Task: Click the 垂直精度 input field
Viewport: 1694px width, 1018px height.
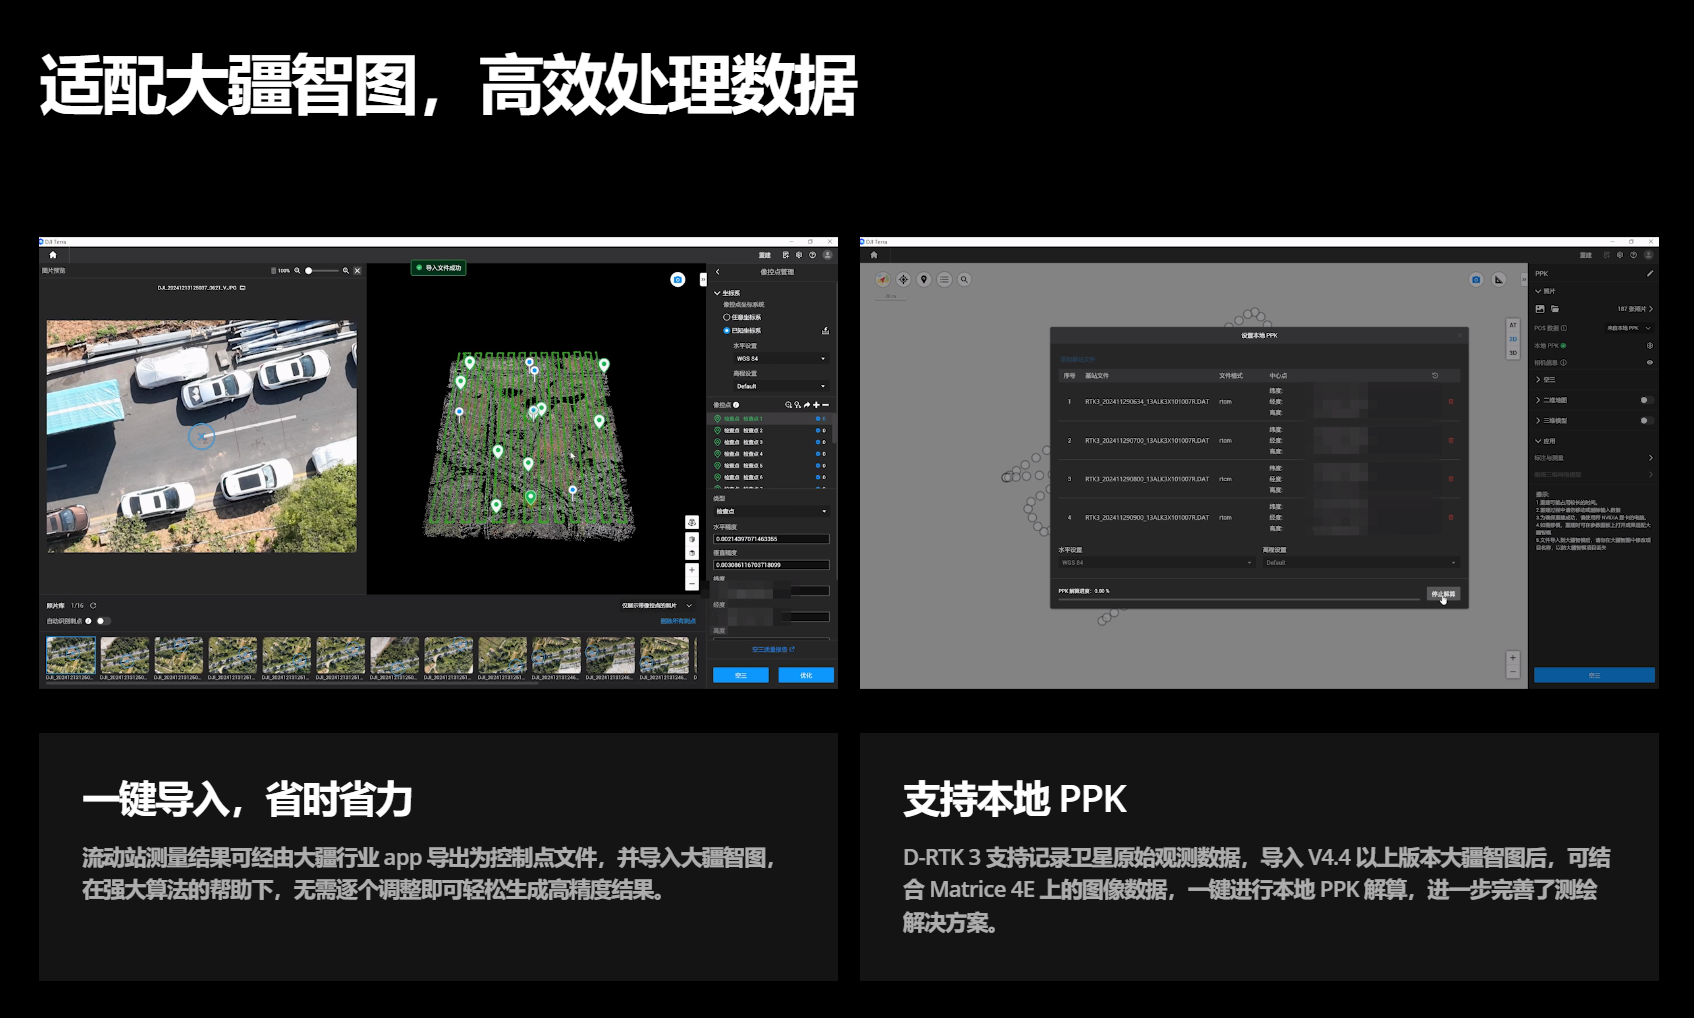Action: 771,565
